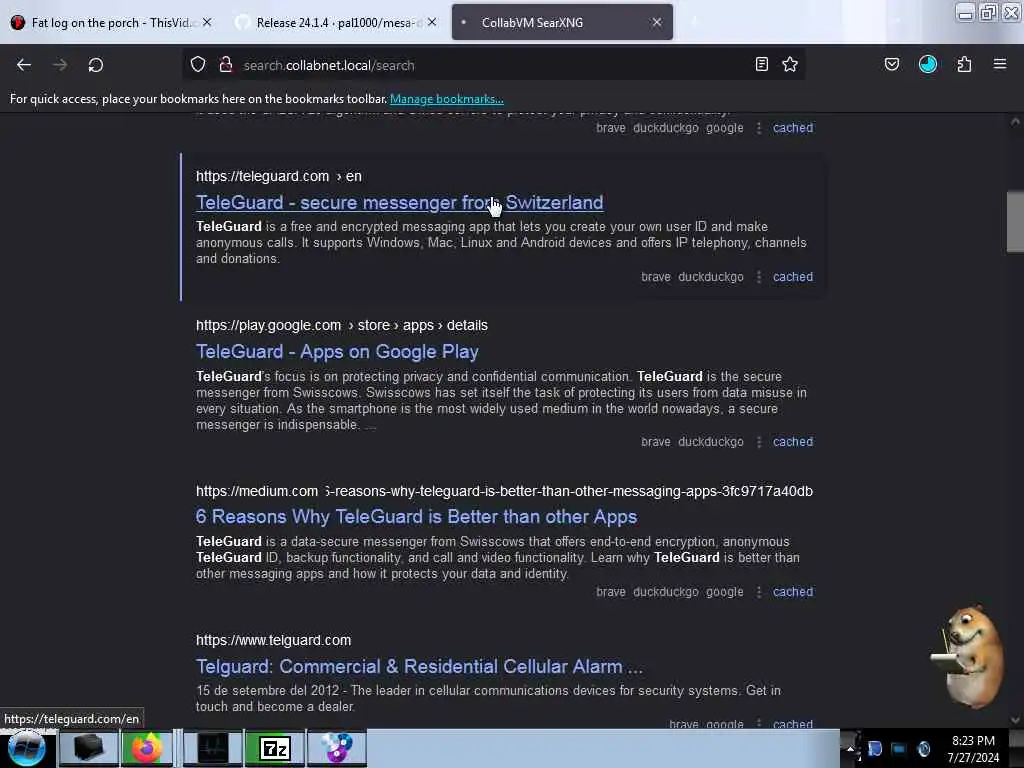Open 'Telguard: Commercial & Residential Cellular Alarm' result
Screen dimensions: 1024x768
click(419, 666)
